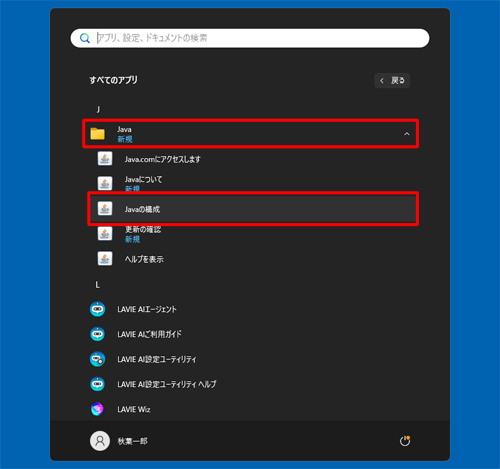500x469 pixels.
Task: Click the Javaの構成 coffee cup icon
Action: 105,209
